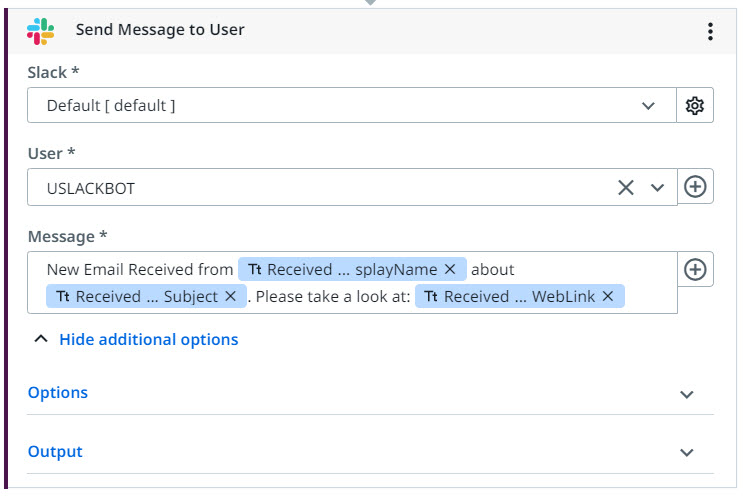743x496 pixels.
Task: Open Slack connection settings gear
Action: (x=695, y=105)
